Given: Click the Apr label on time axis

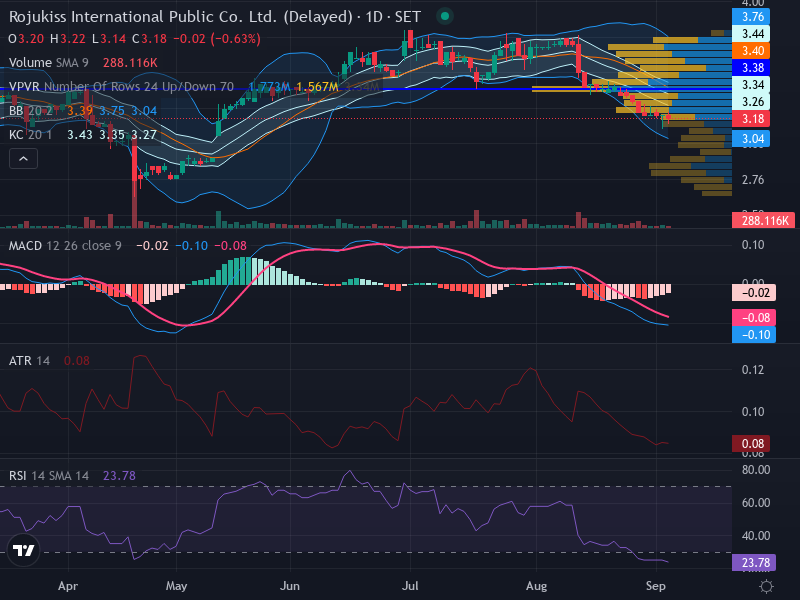Looking at the screenshot, I should pos(68,586).
